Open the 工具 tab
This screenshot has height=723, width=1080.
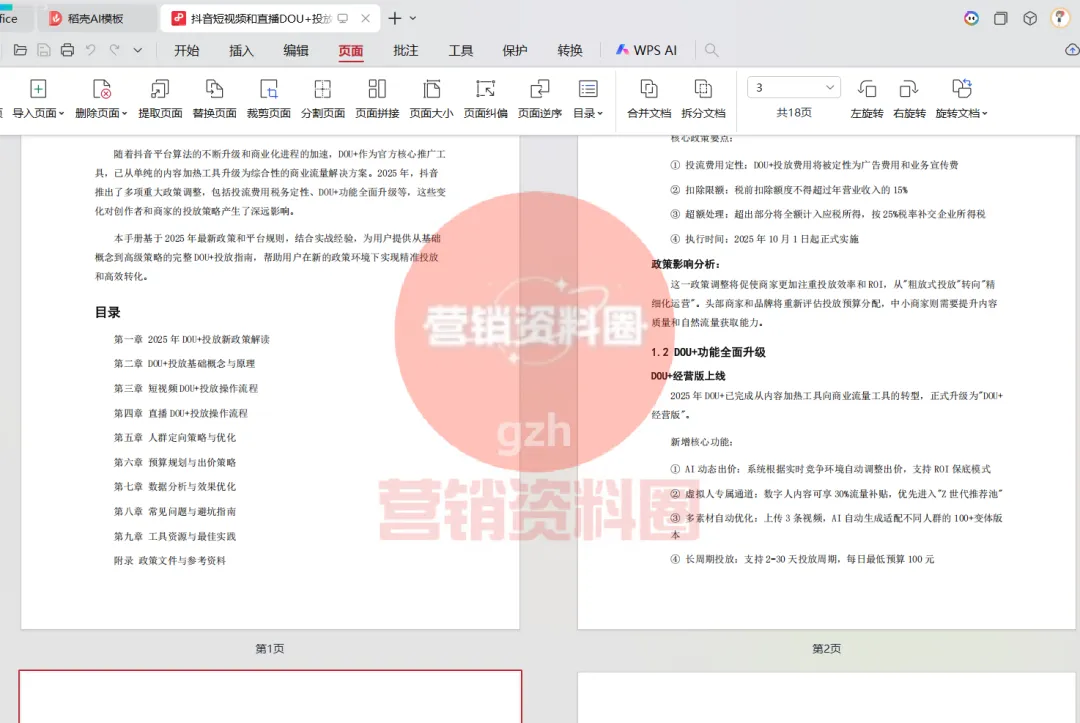coord(460,50)
